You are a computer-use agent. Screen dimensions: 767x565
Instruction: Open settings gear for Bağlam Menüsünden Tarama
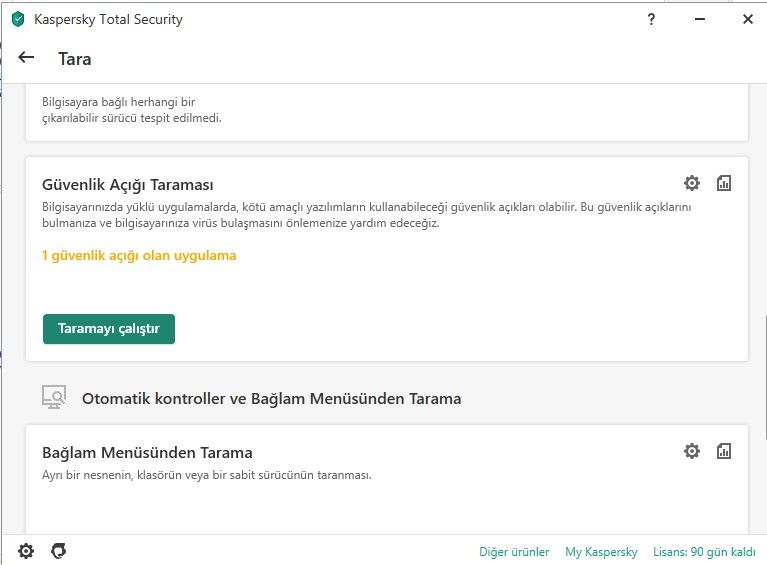[692, 451]
